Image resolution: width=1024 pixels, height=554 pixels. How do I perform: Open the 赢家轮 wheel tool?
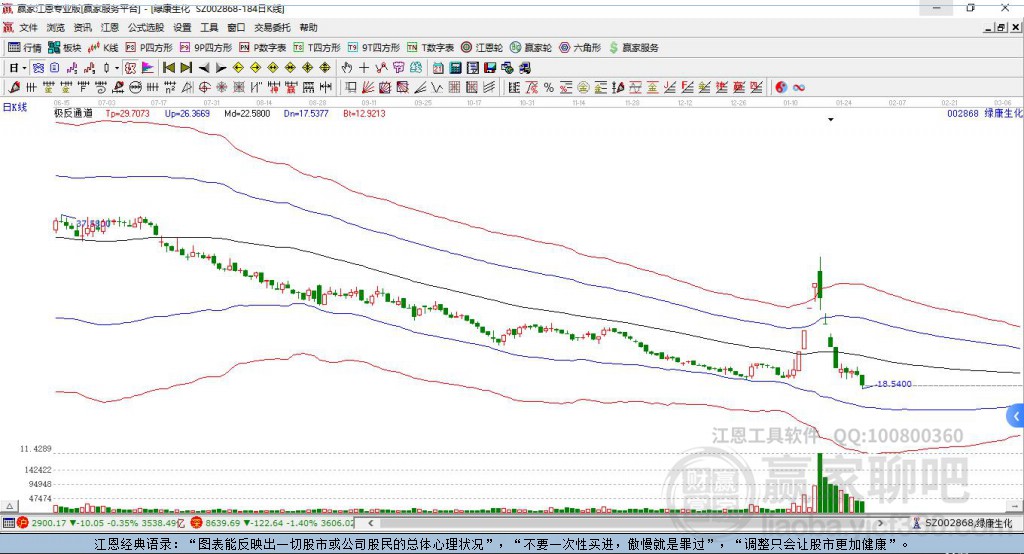coord(531,48)
